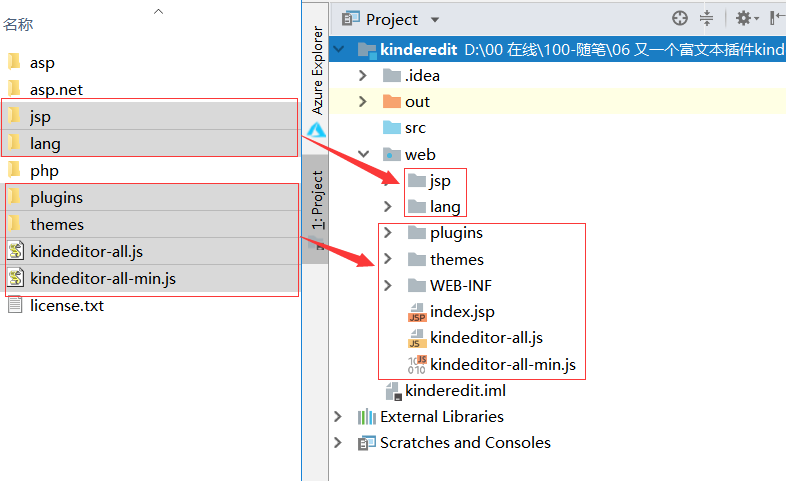Expand the WEB-INF folder arrow
The width and height of the screenshot is (786, 481).
[387, 286]
